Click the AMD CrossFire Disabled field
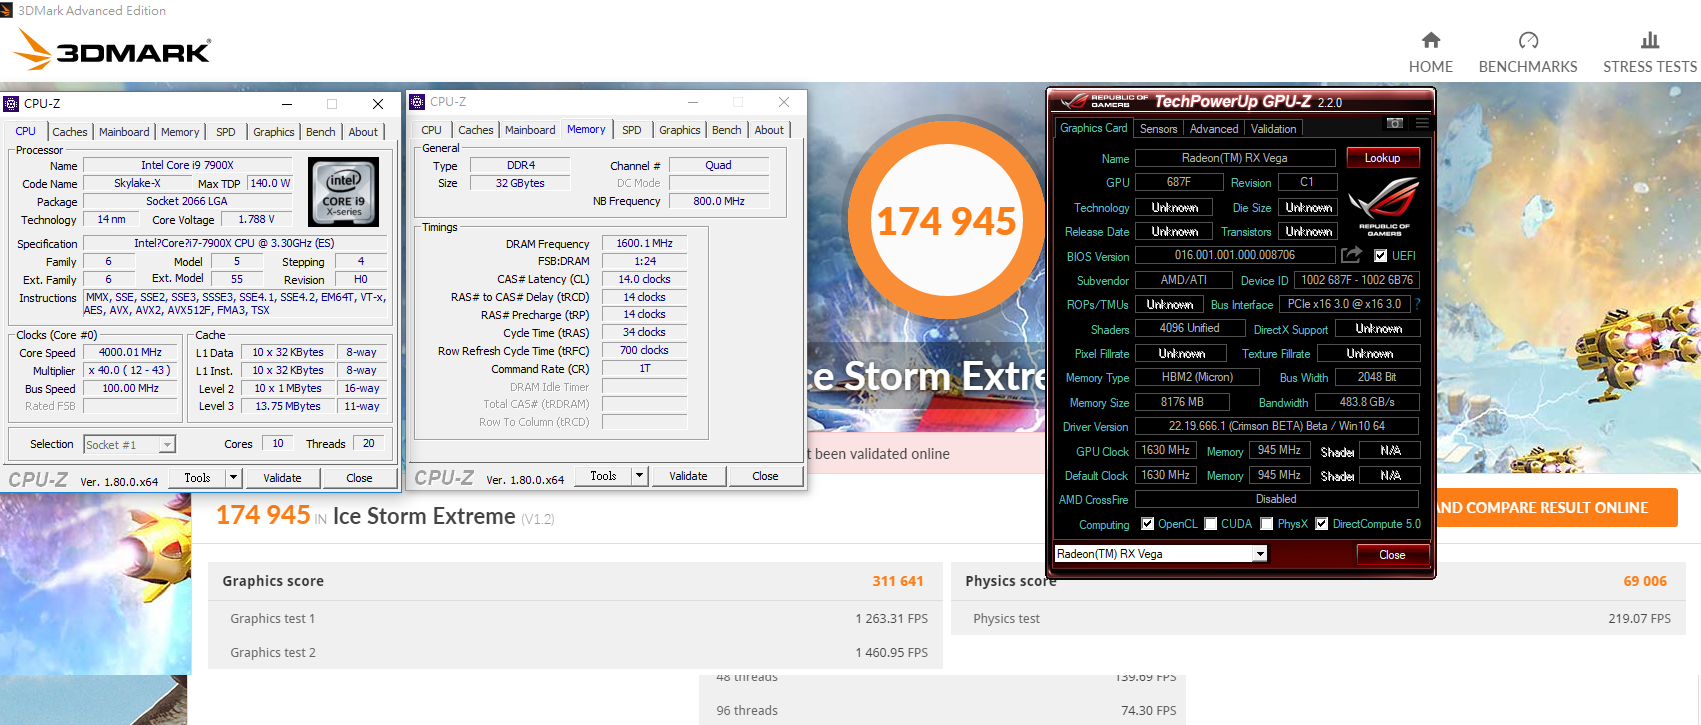1701x725 pixels. point(1277,499)
